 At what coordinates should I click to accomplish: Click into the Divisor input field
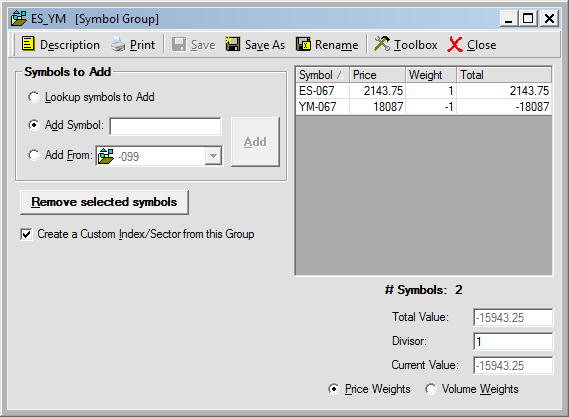tap(513, 342)
